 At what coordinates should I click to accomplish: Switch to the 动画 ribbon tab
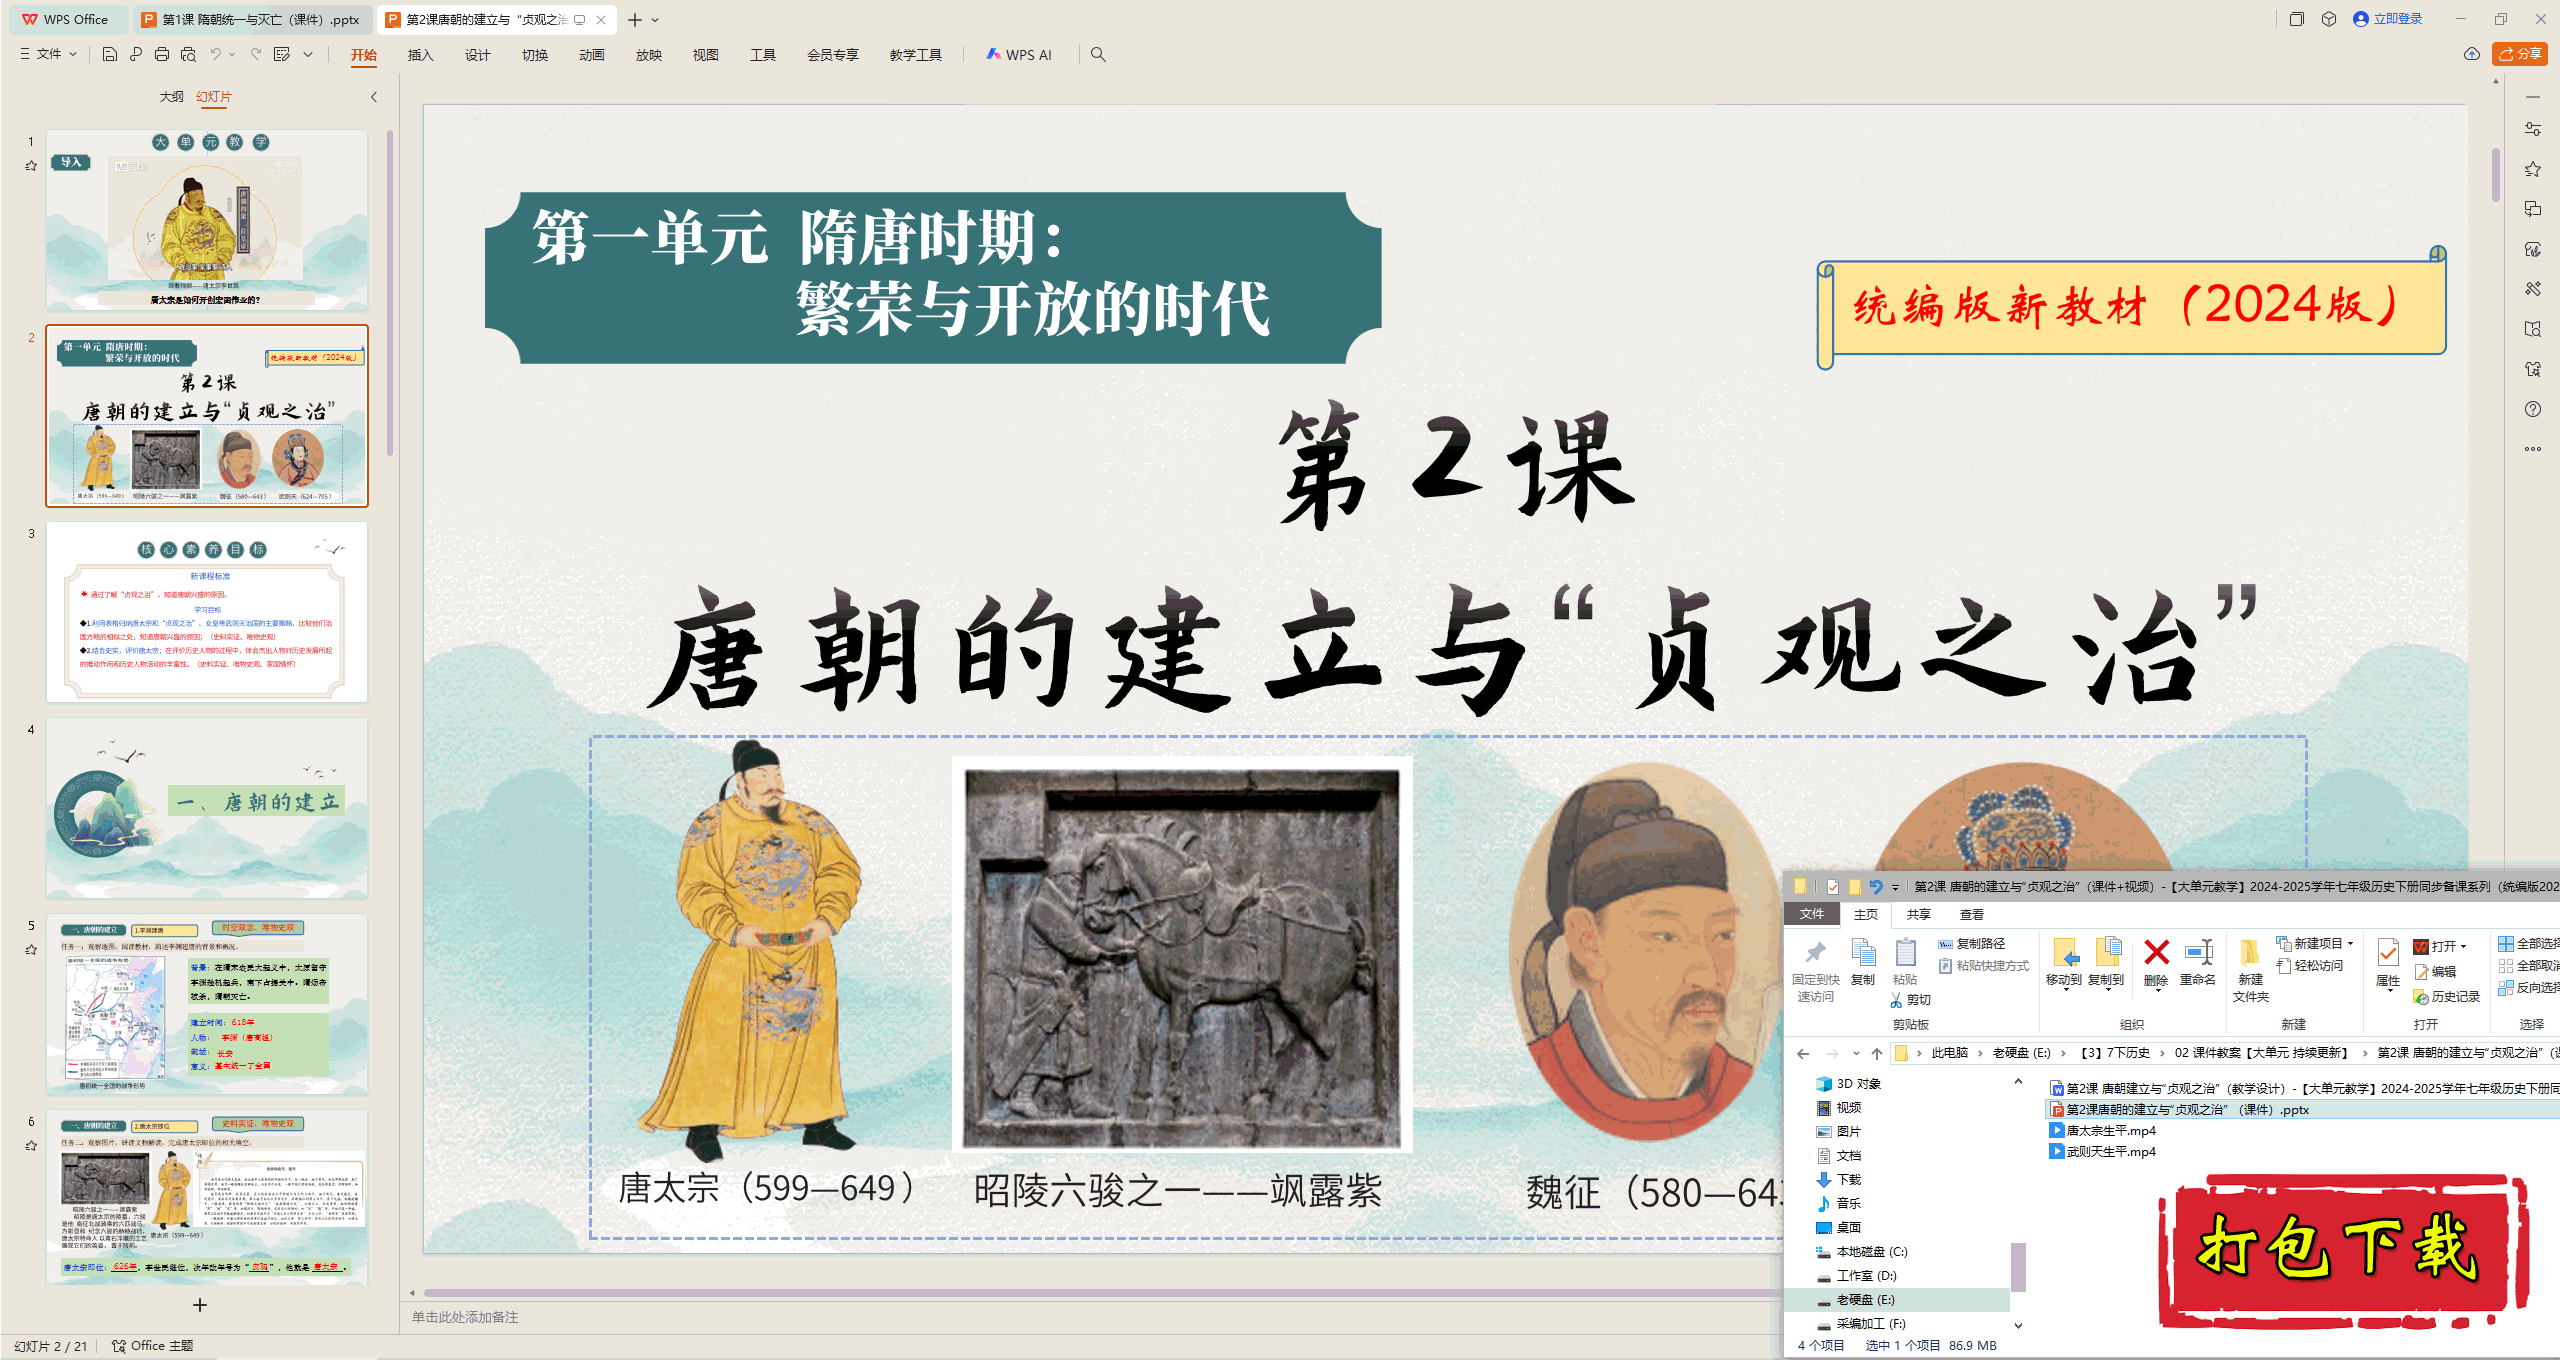591,55
